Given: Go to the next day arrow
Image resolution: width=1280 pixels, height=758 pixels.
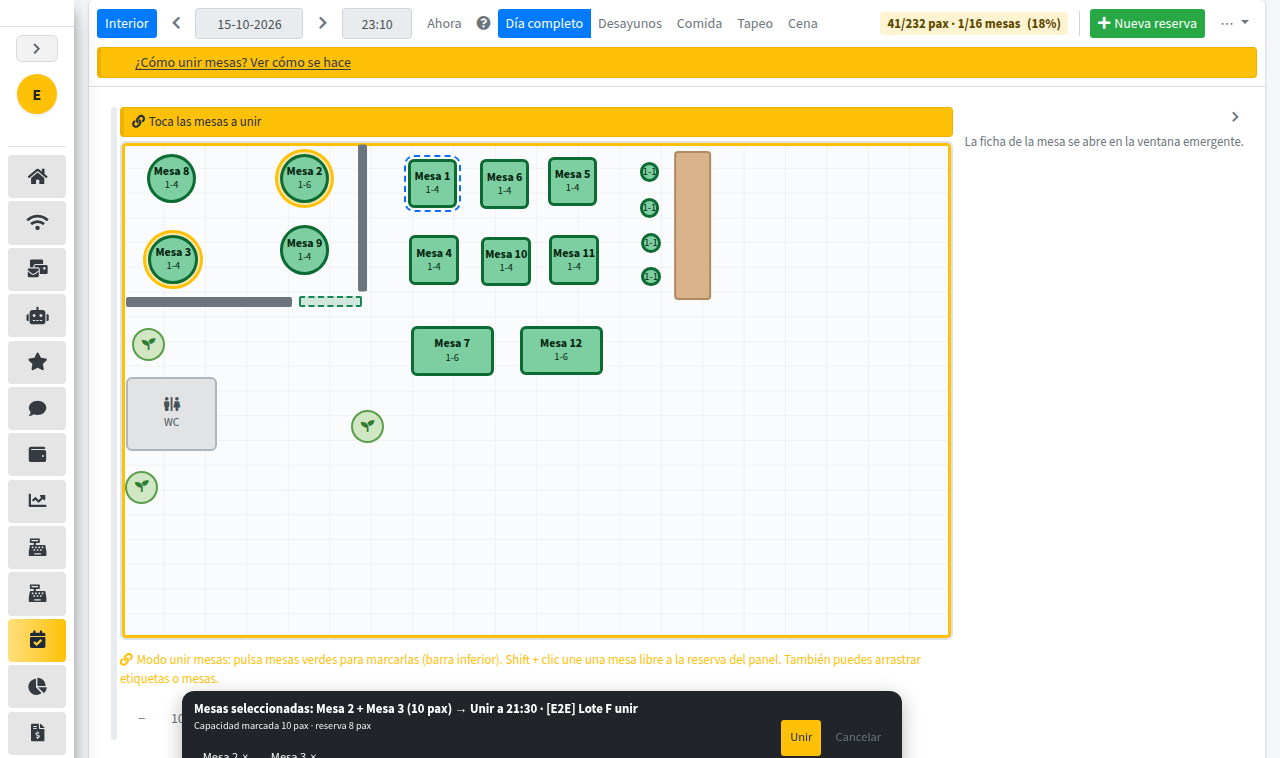Looking at the screenshot, I should click(322, 23).
